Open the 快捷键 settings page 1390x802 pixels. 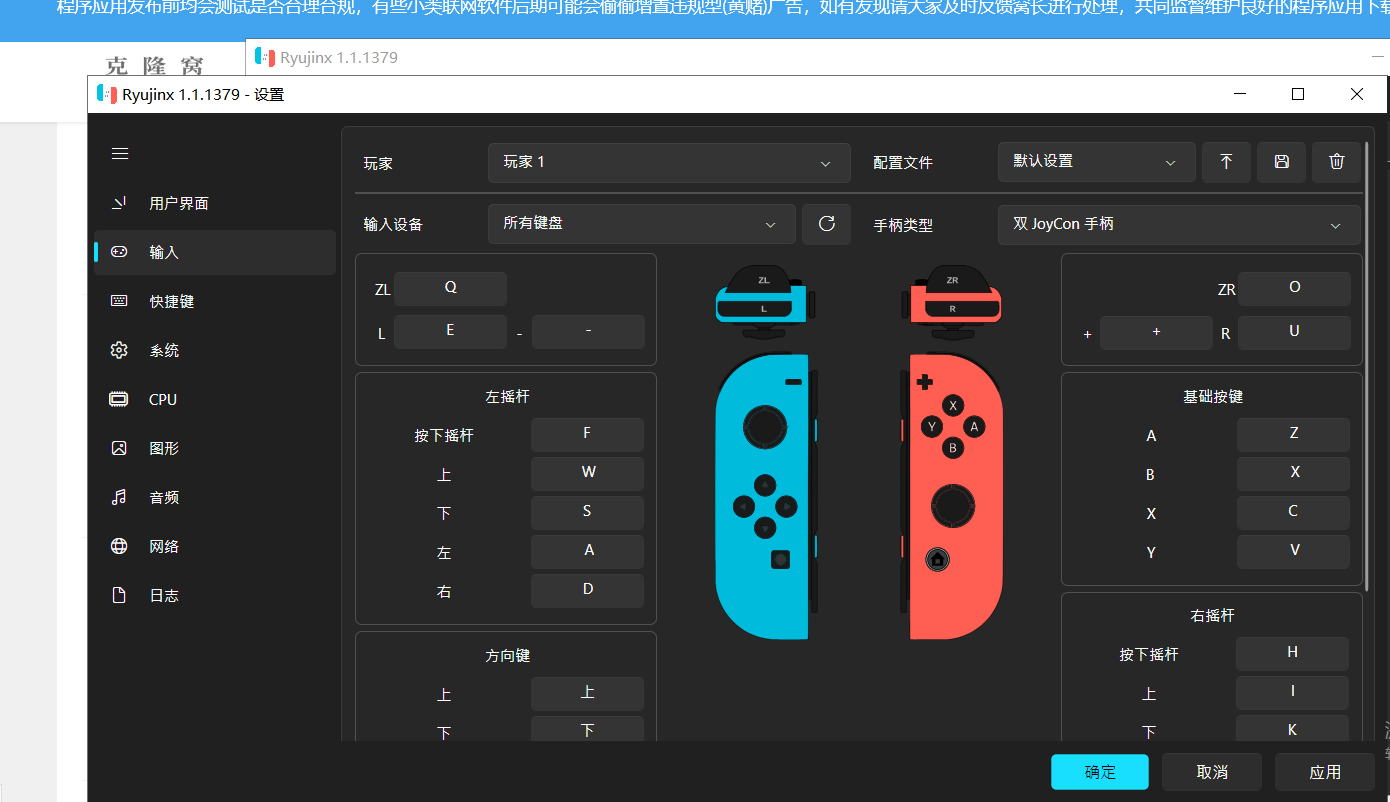[x=215, y=301]
